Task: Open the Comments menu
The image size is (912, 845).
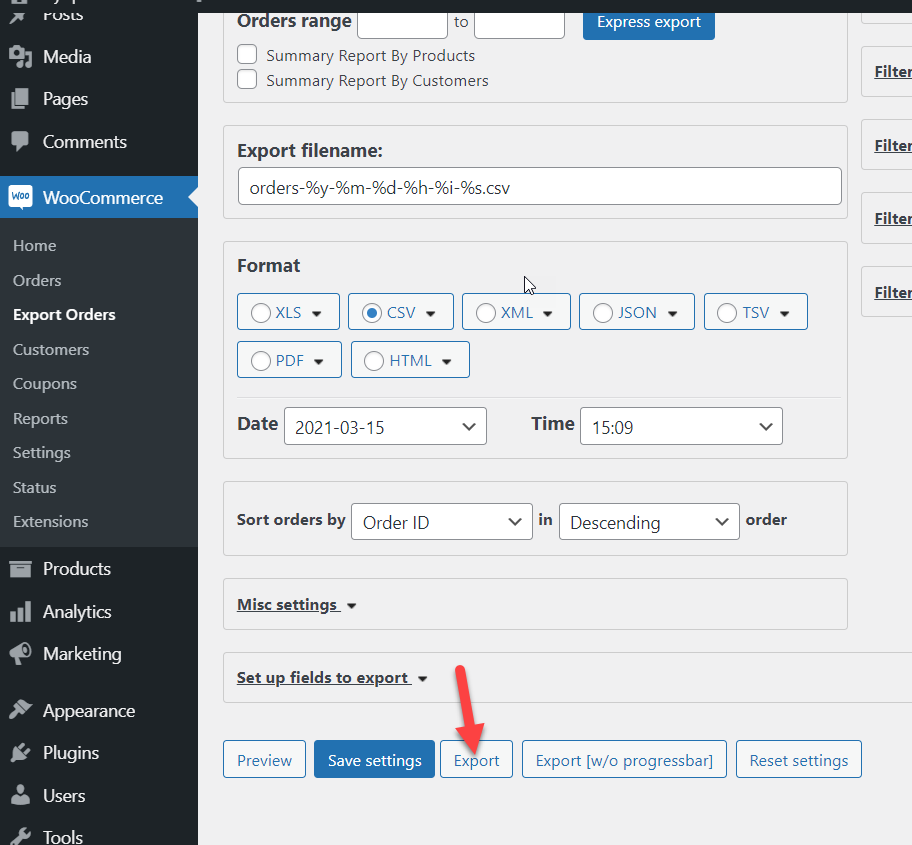Action: (84, 141)
